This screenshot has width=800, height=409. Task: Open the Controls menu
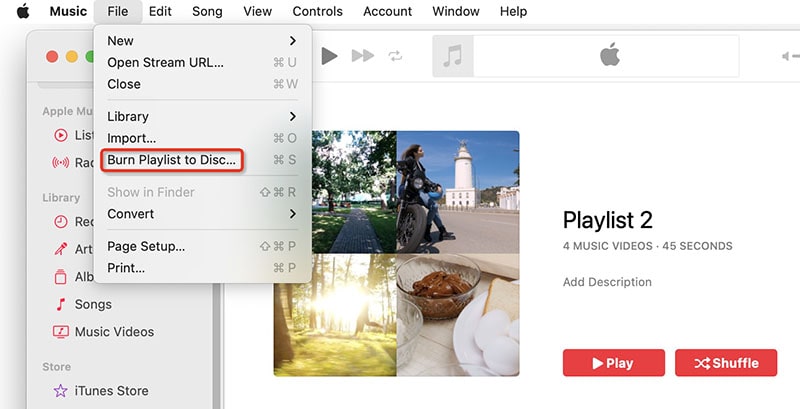[x=317, y=11]
